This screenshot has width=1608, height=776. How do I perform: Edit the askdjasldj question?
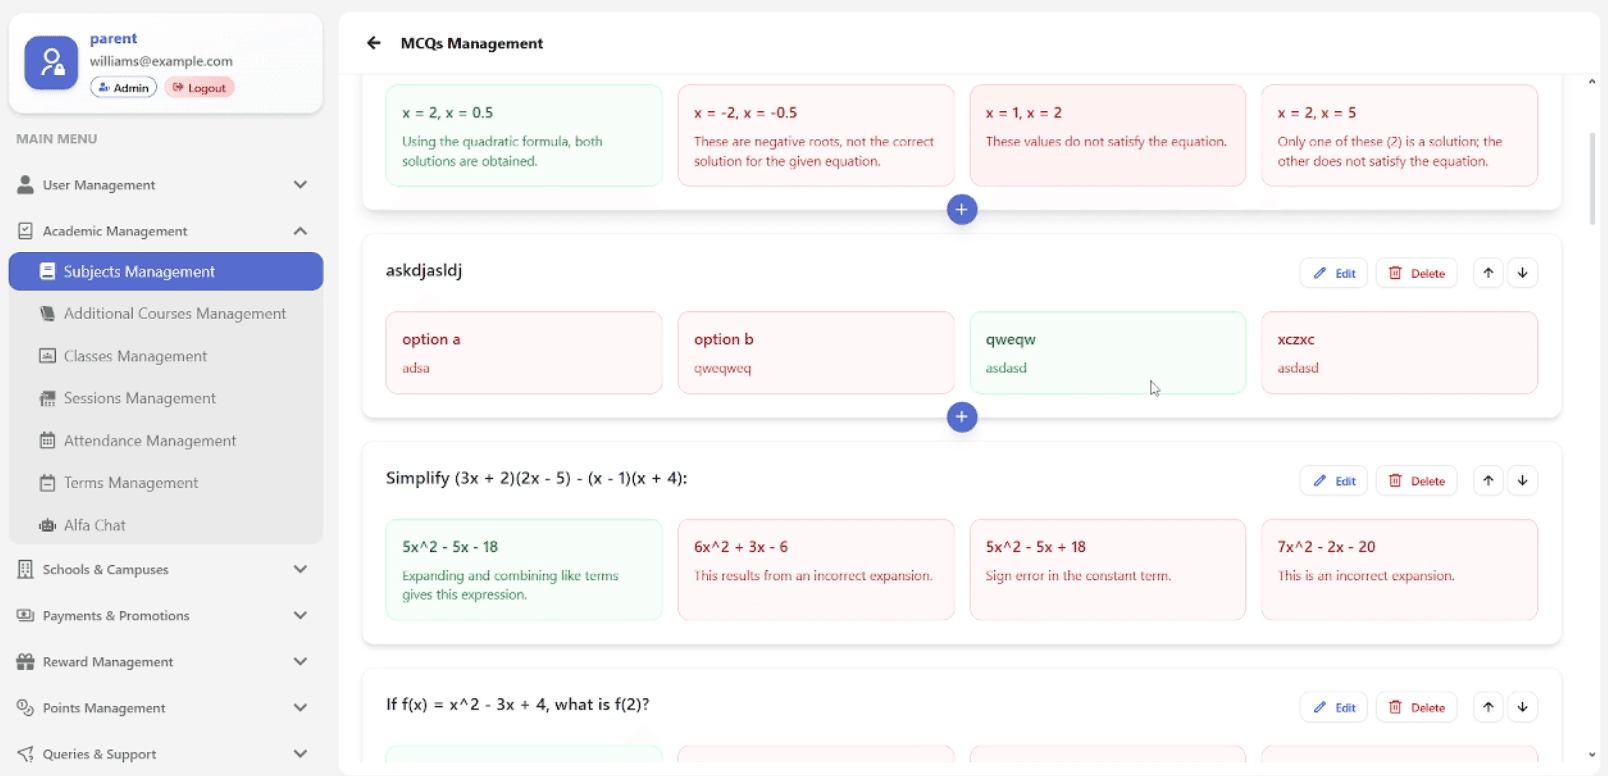(1334, 273)
